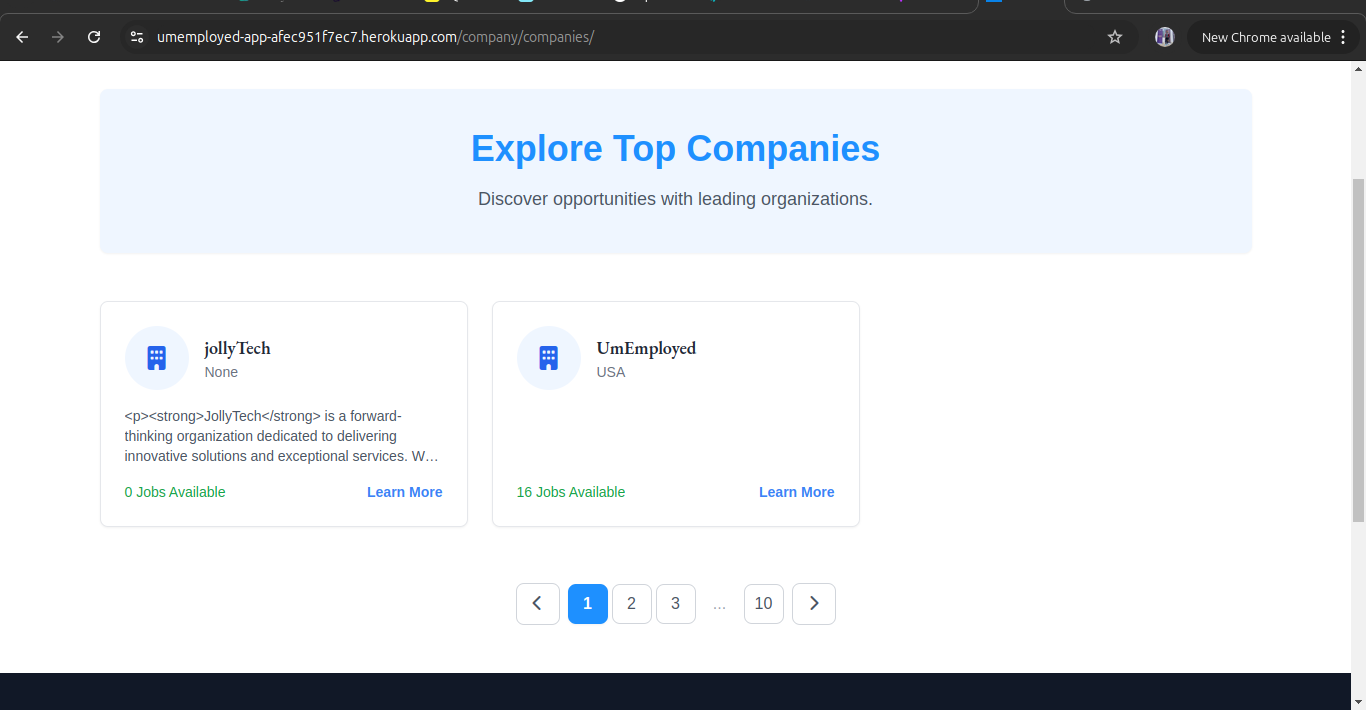This screenshot has width=1366, height=710.
Task: Open the Chrome profile avatar
Action: [x=1164, y=37]
